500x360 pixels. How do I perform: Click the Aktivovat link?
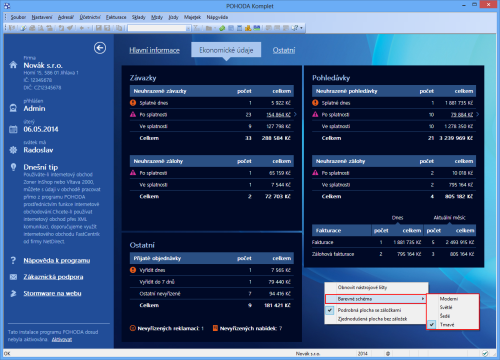click(x=62, y=339)
